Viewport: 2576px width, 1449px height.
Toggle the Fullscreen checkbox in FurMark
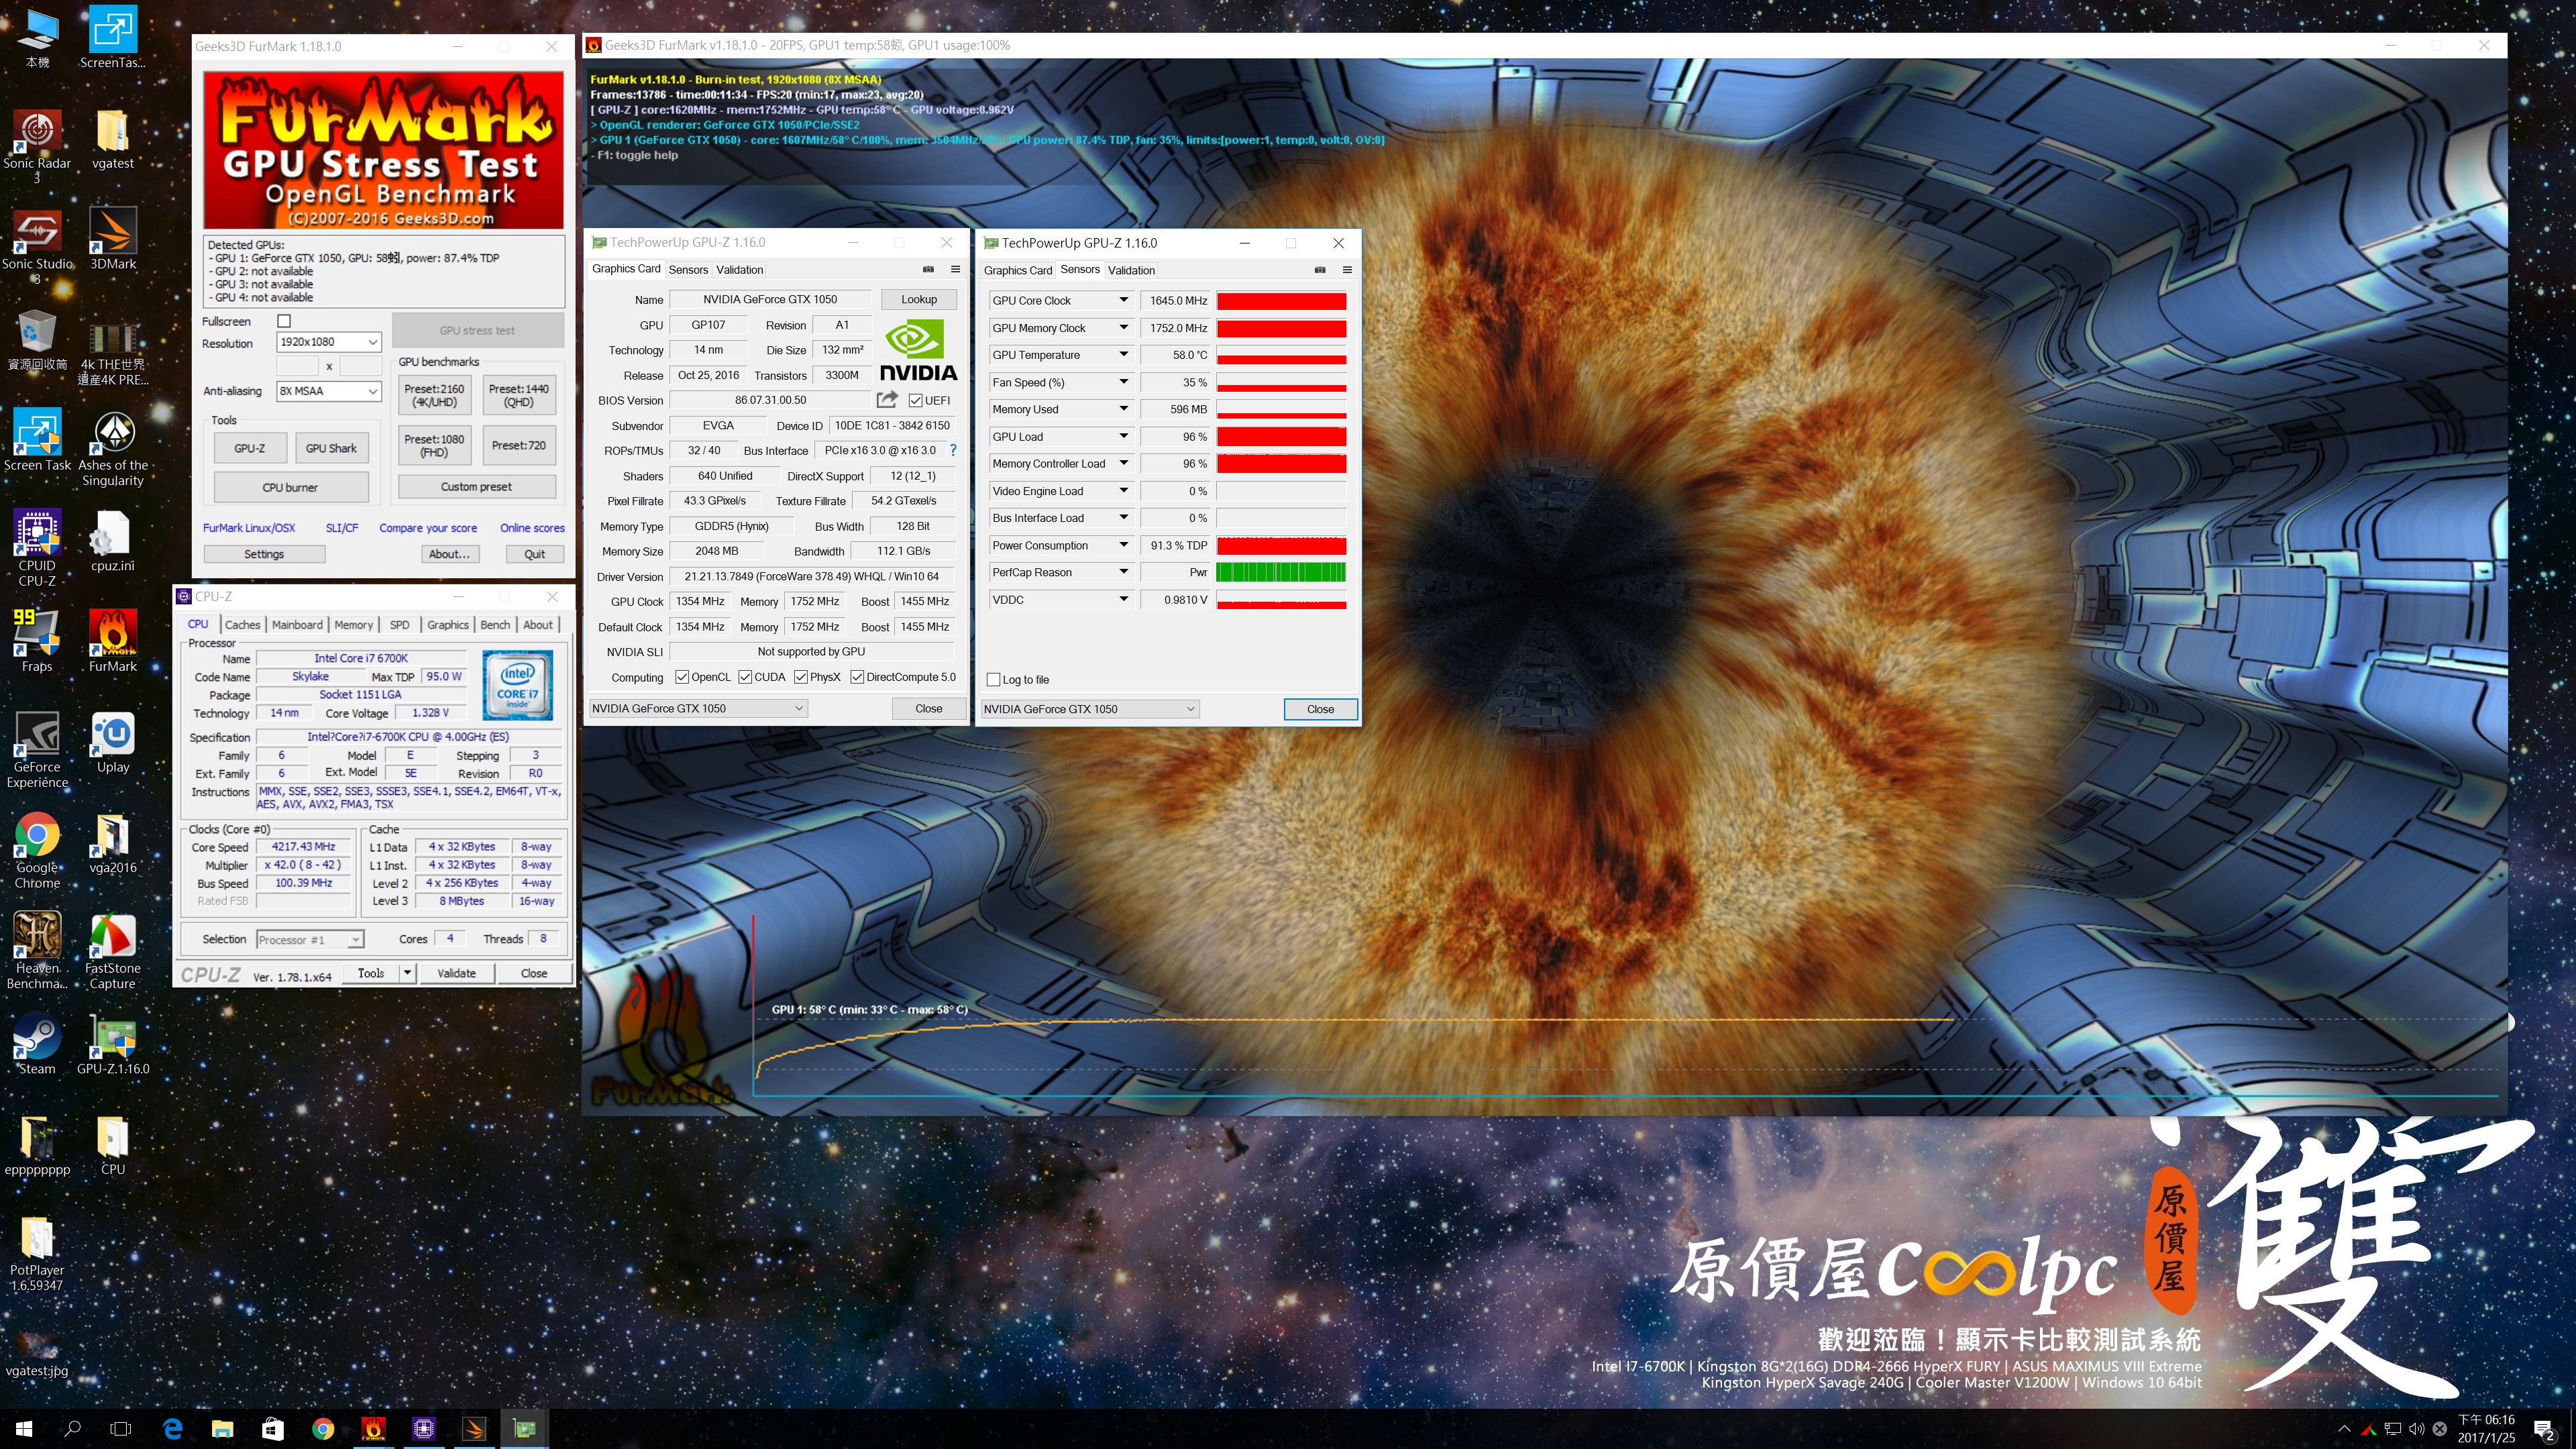284,321
